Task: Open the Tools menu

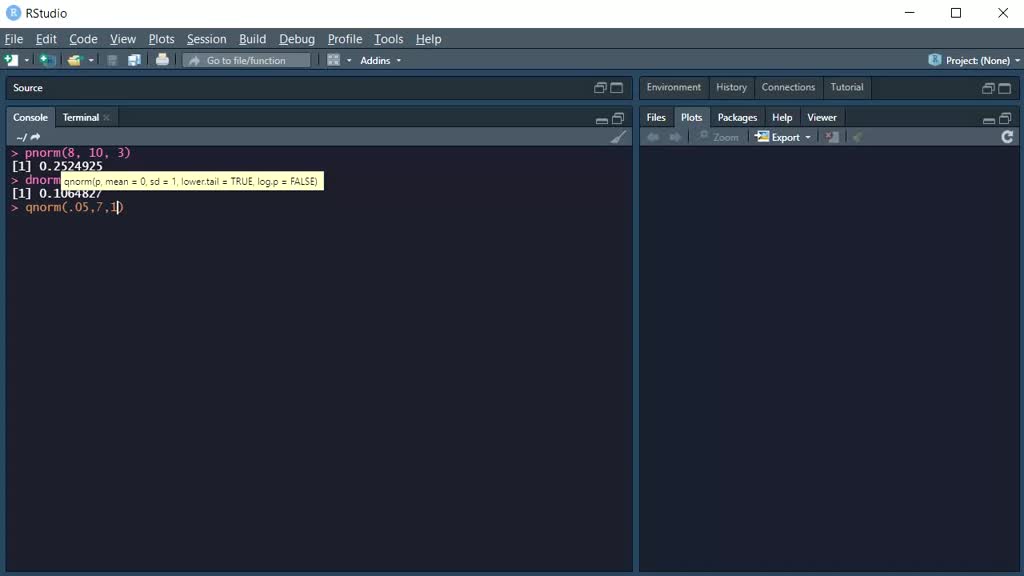Action: click(x=389, y=39)
